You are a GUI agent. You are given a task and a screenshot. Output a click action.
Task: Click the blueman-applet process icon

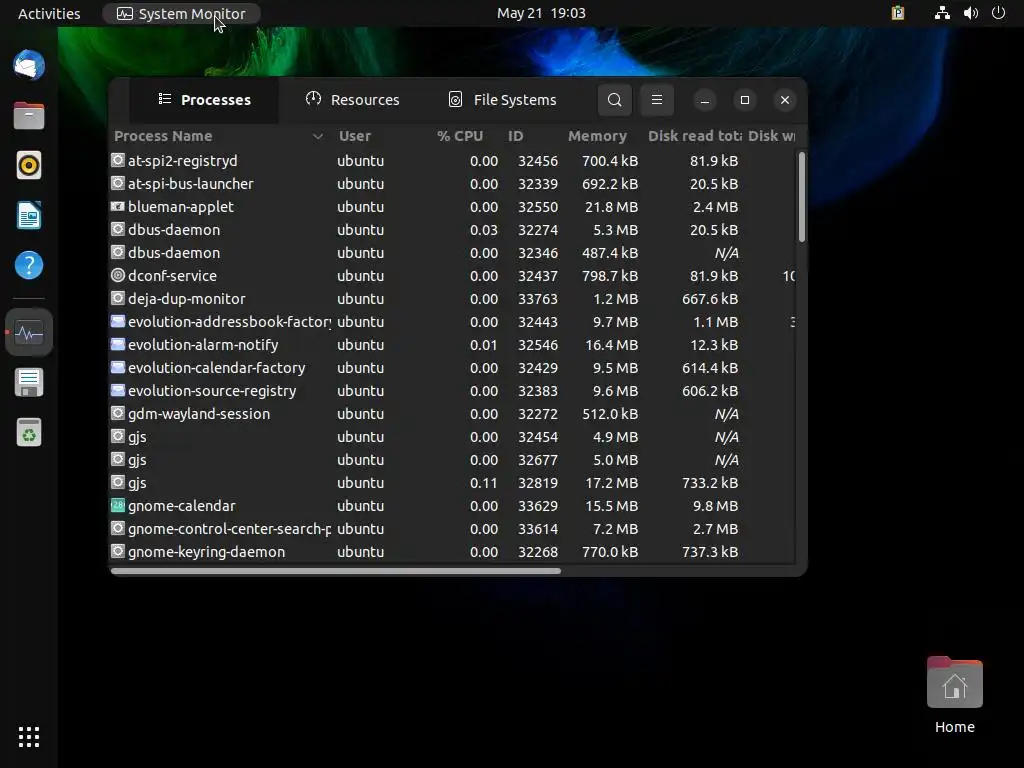118,206
